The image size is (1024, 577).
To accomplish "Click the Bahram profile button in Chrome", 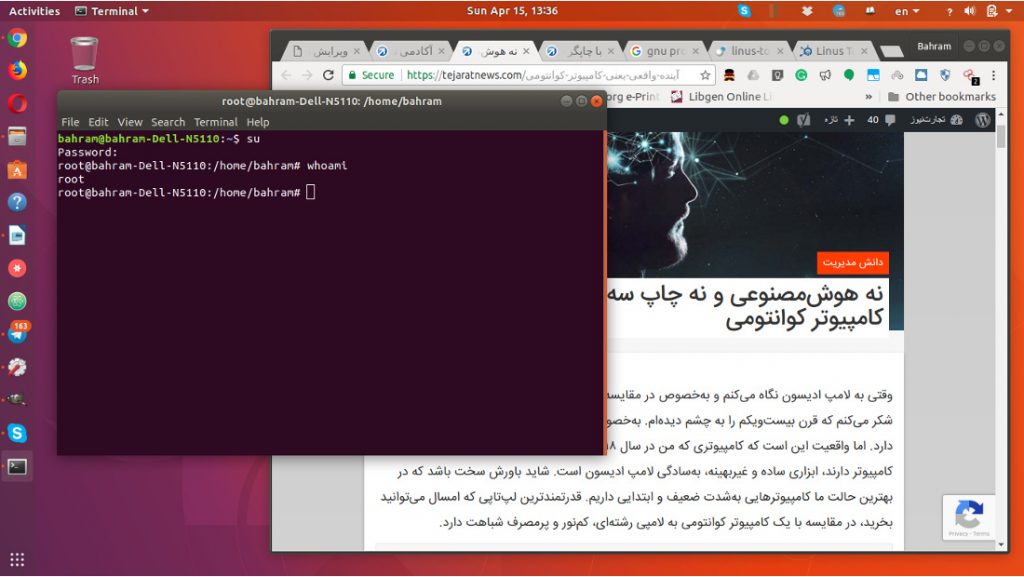I will pos(934,46).
